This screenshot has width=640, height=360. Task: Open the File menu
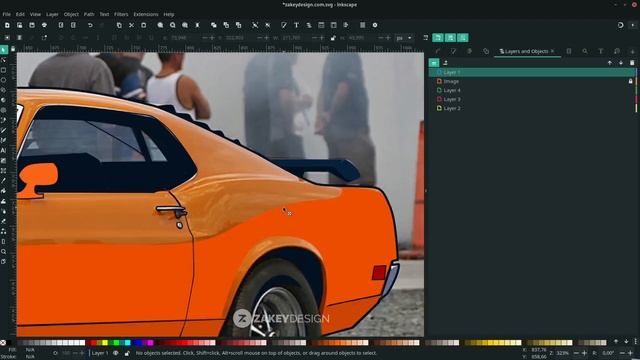(7, 14)
